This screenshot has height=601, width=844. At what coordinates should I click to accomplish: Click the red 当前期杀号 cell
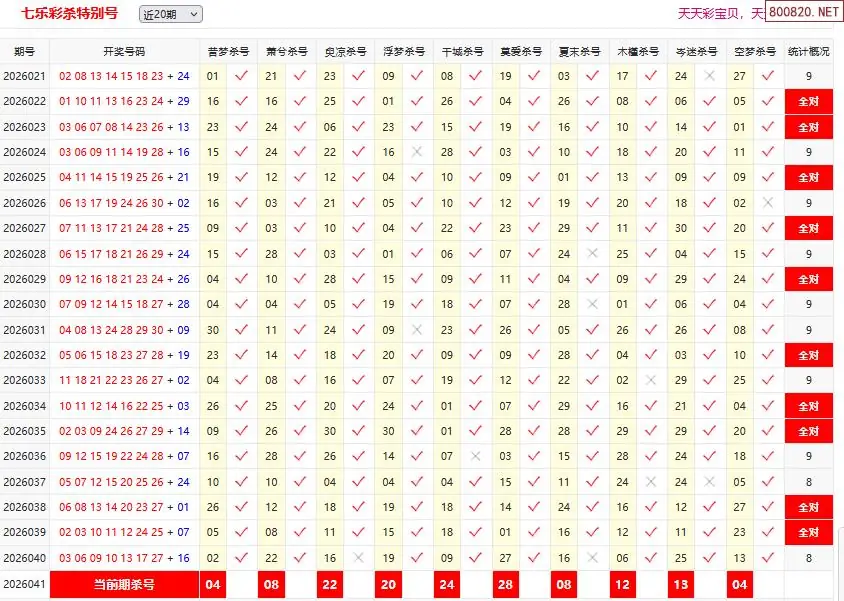coord(124,584)
